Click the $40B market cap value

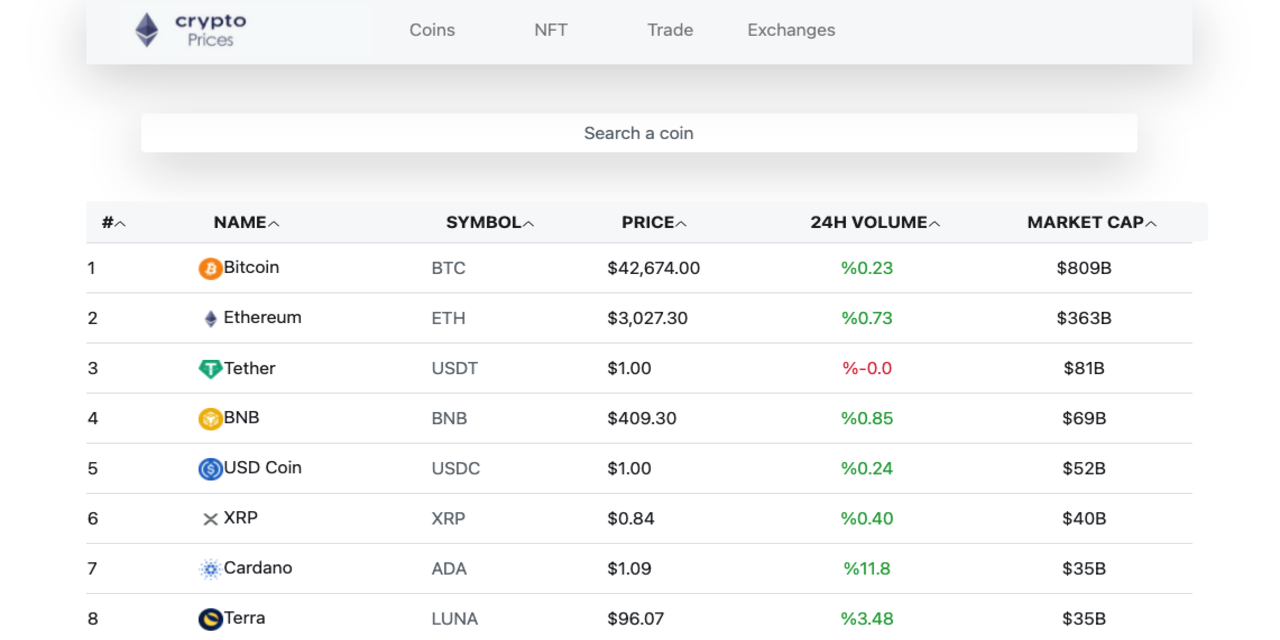point(1084,518)
